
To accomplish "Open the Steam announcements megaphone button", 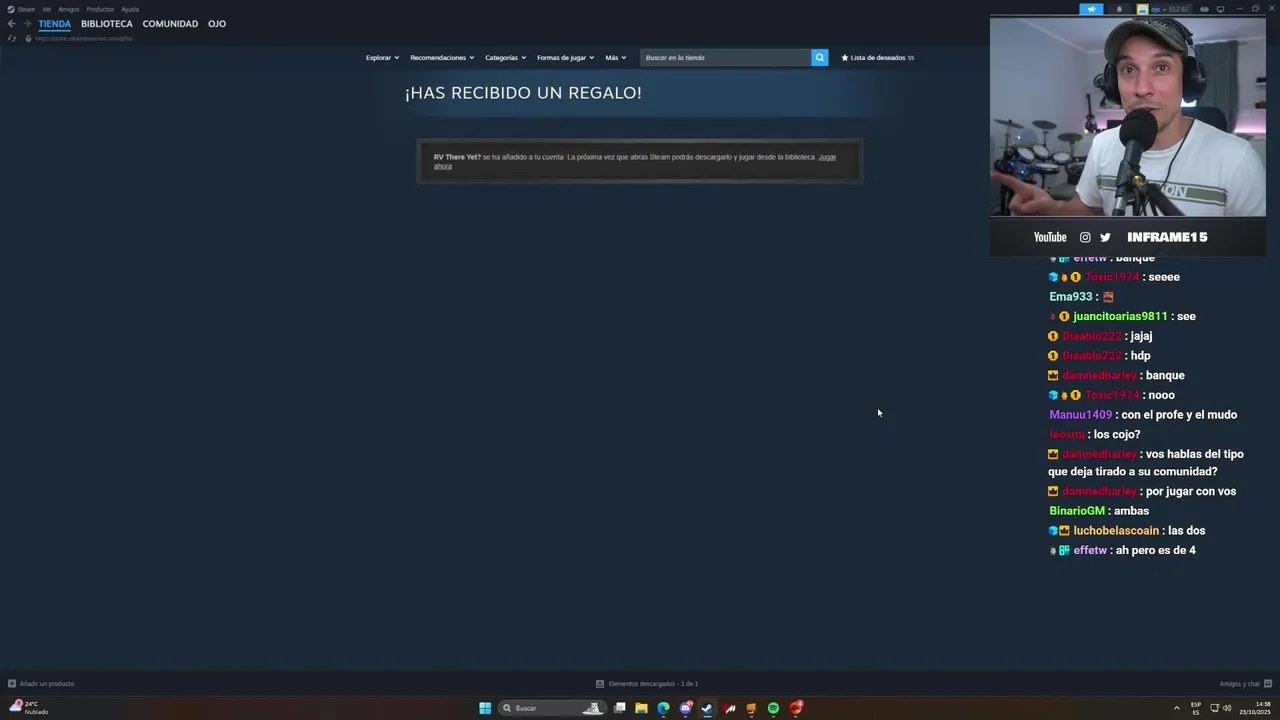I will tap(1091, 9).
